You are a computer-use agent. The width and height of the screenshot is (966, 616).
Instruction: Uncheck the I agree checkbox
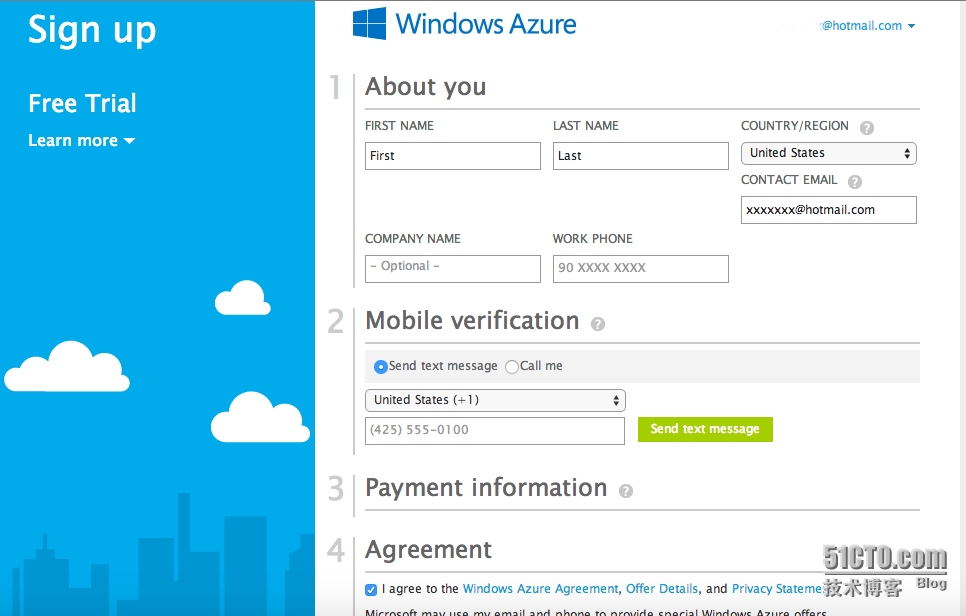(371, 590)
